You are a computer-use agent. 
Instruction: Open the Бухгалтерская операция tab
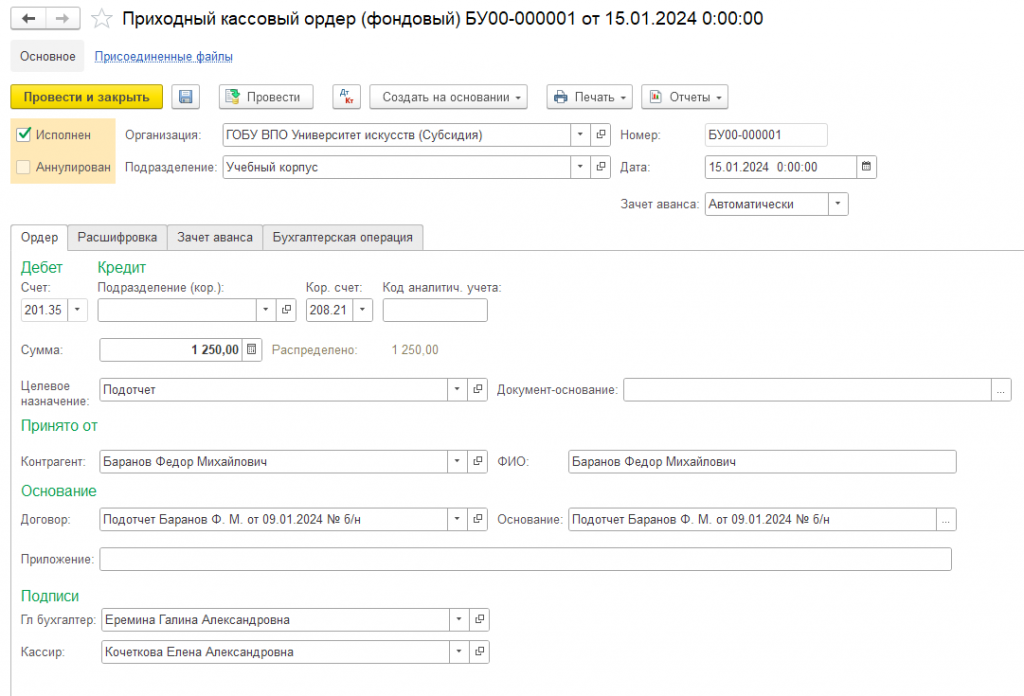click(x=343, y=238)
